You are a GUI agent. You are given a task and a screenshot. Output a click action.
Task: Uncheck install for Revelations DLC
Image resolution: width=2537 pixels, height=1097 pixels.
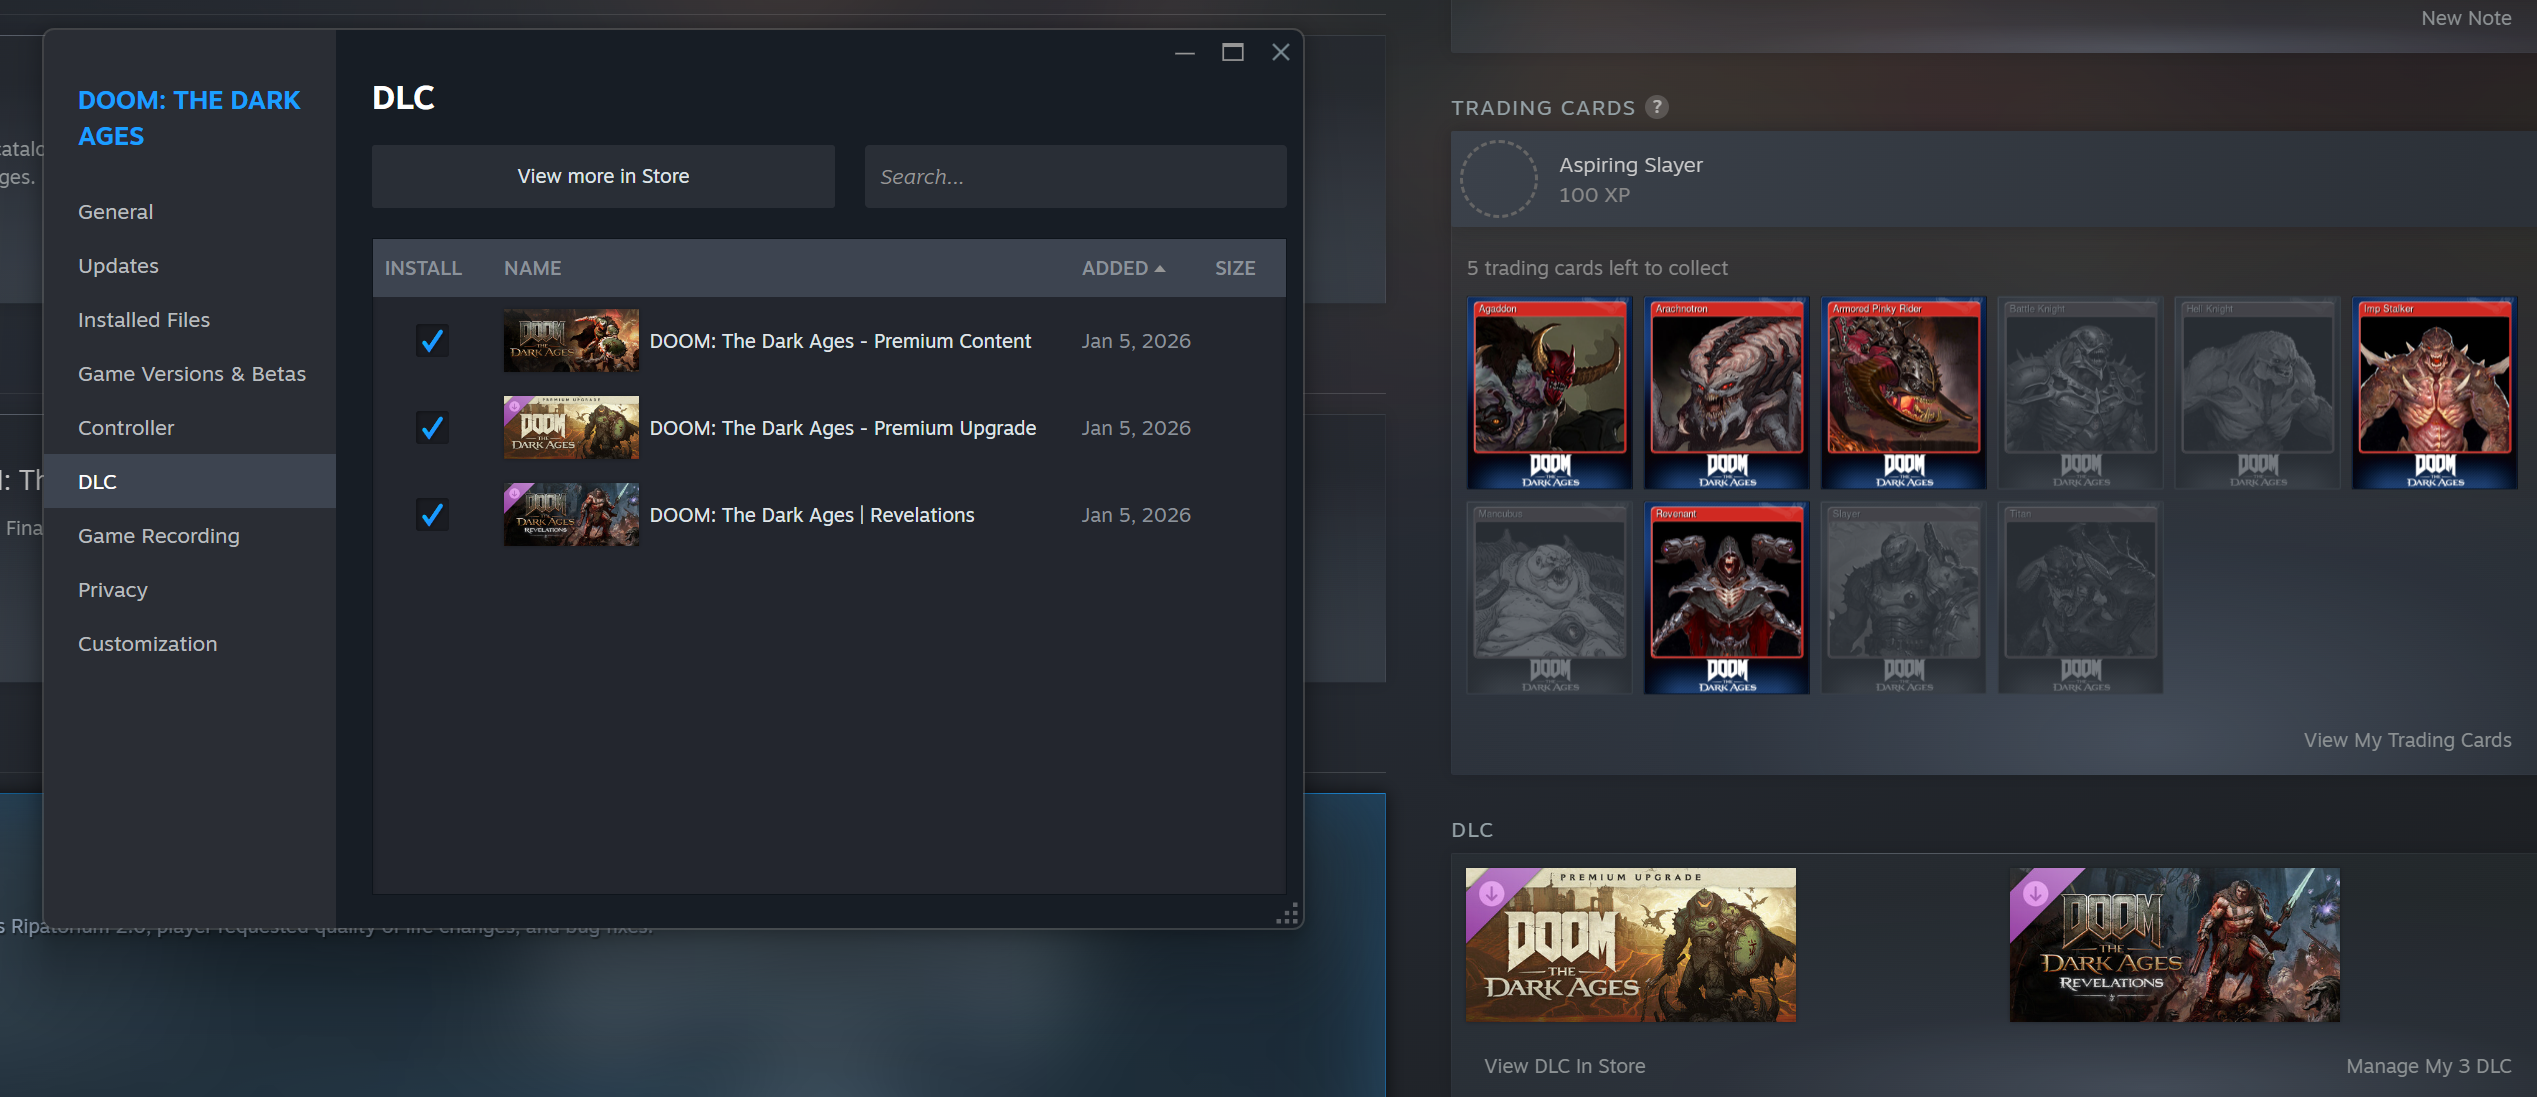(432, 515)
